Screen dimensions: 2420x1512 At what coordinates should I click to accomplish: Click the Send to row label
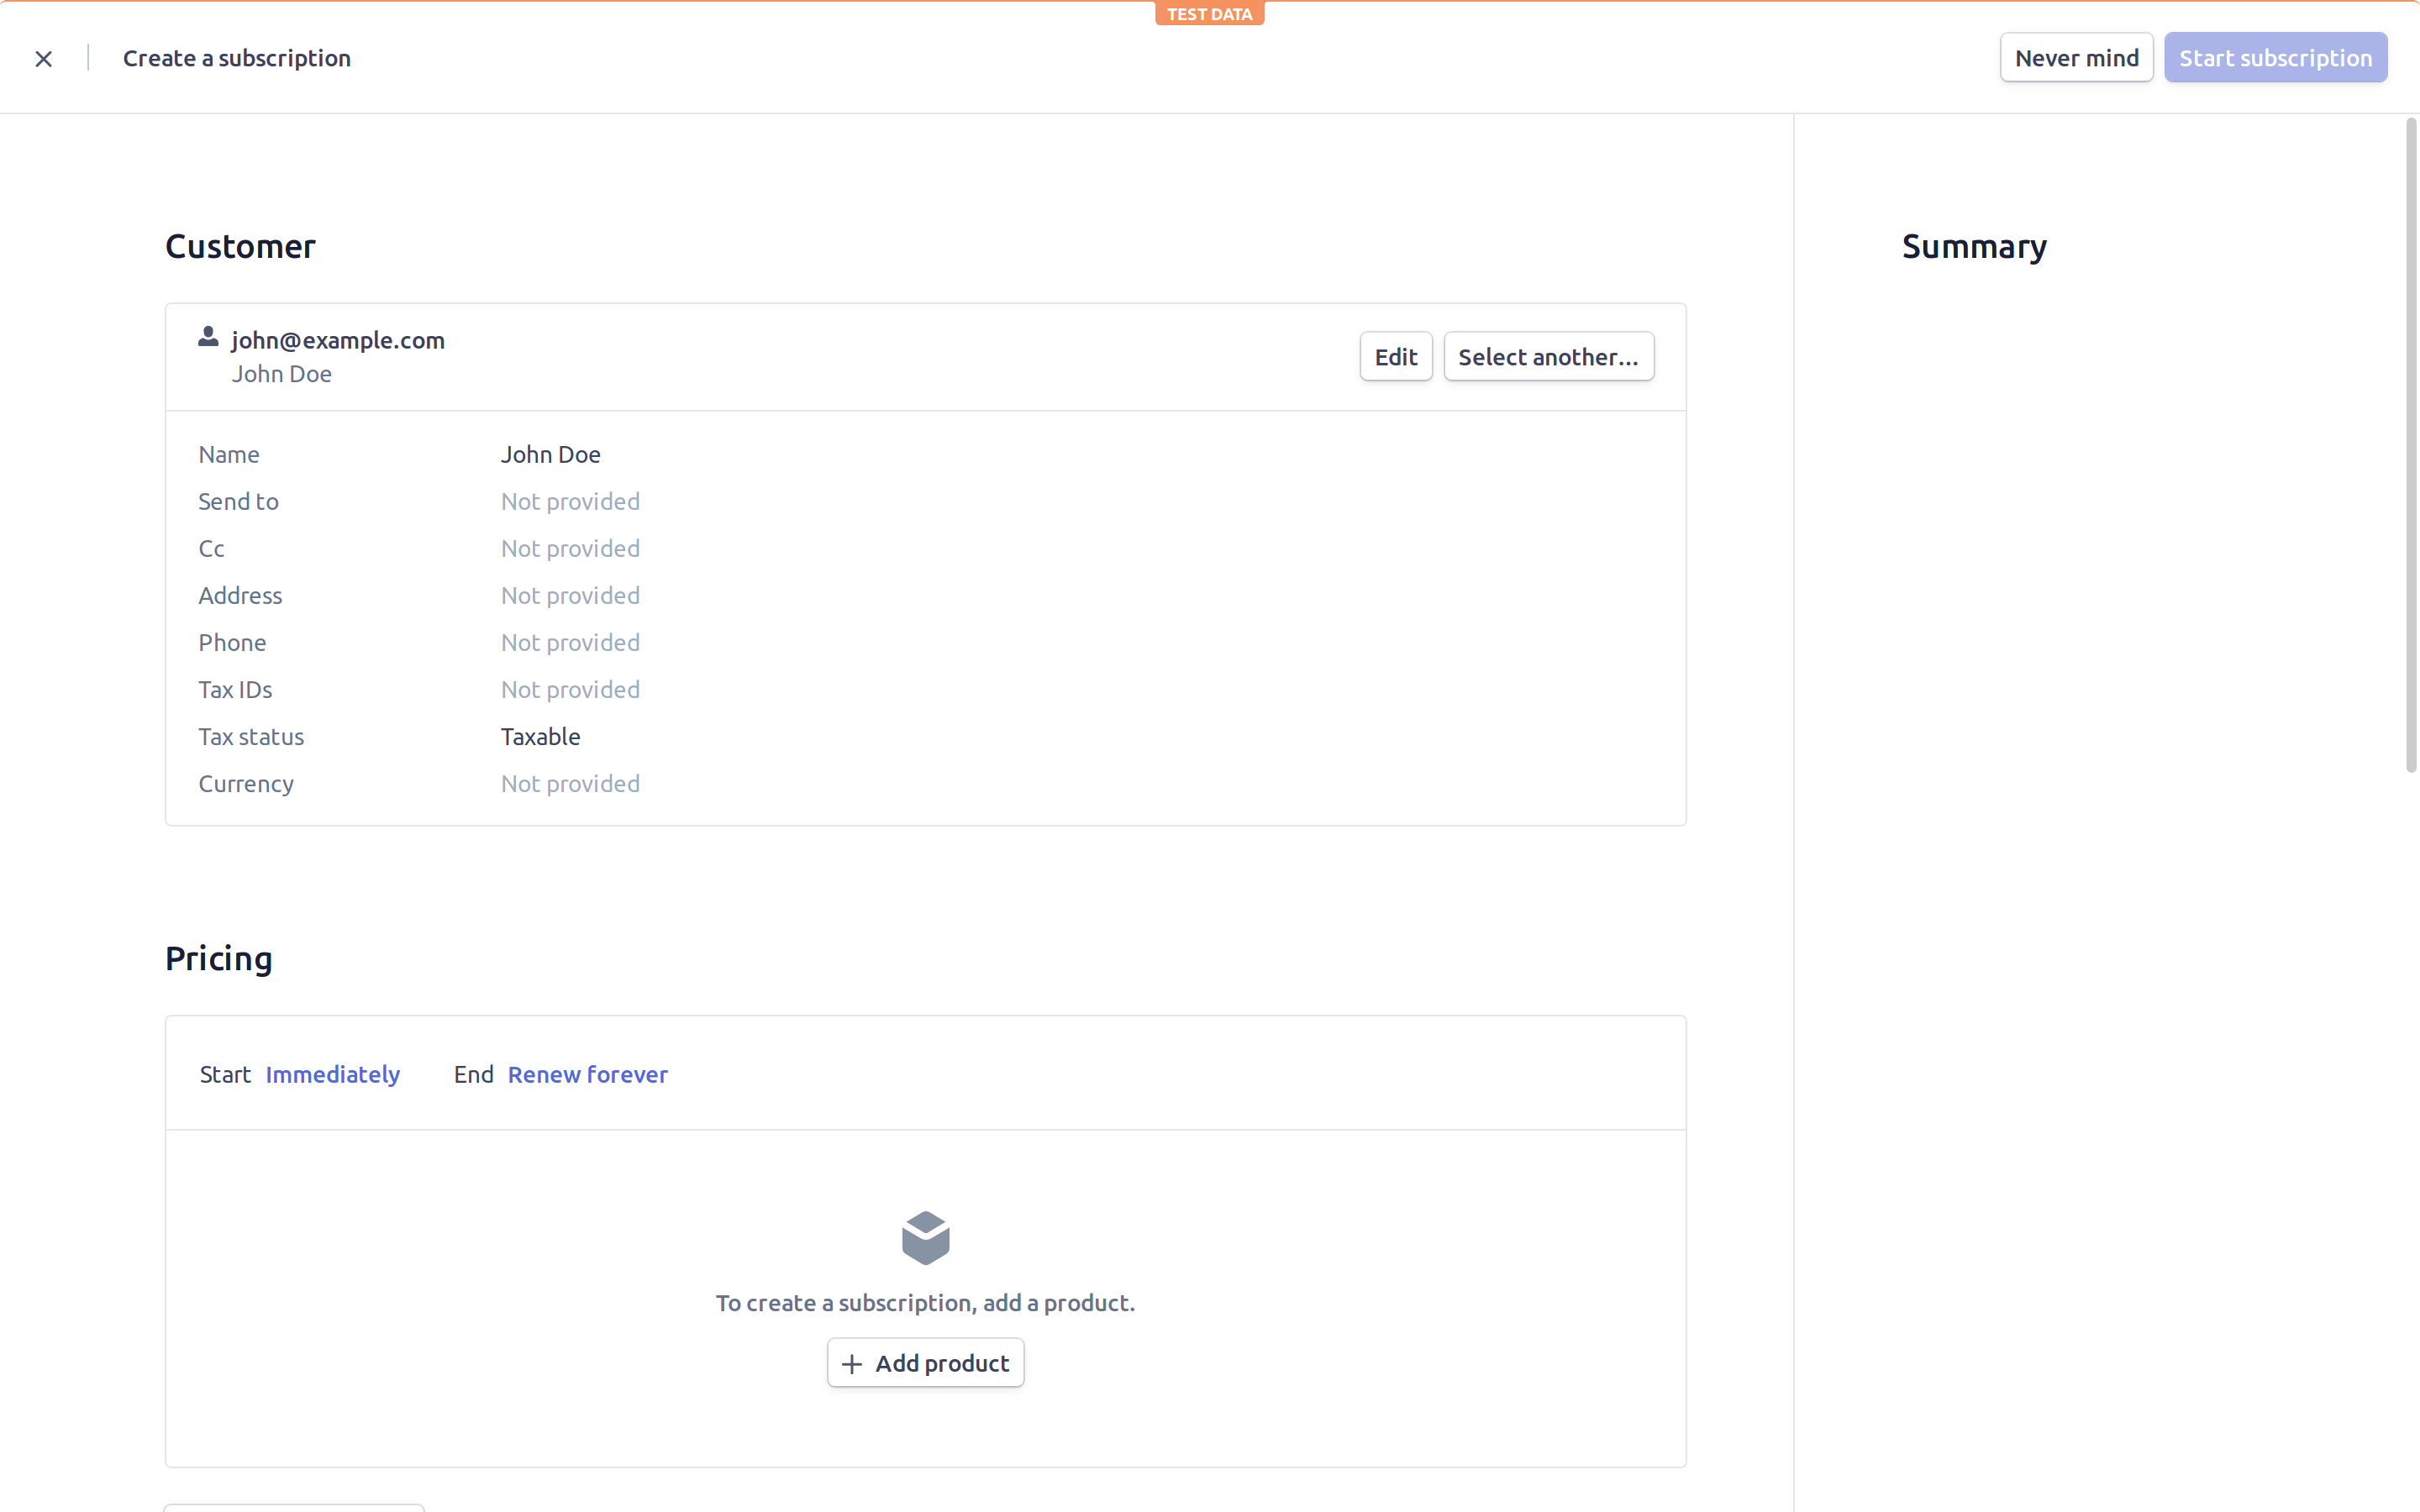[238, 501]
